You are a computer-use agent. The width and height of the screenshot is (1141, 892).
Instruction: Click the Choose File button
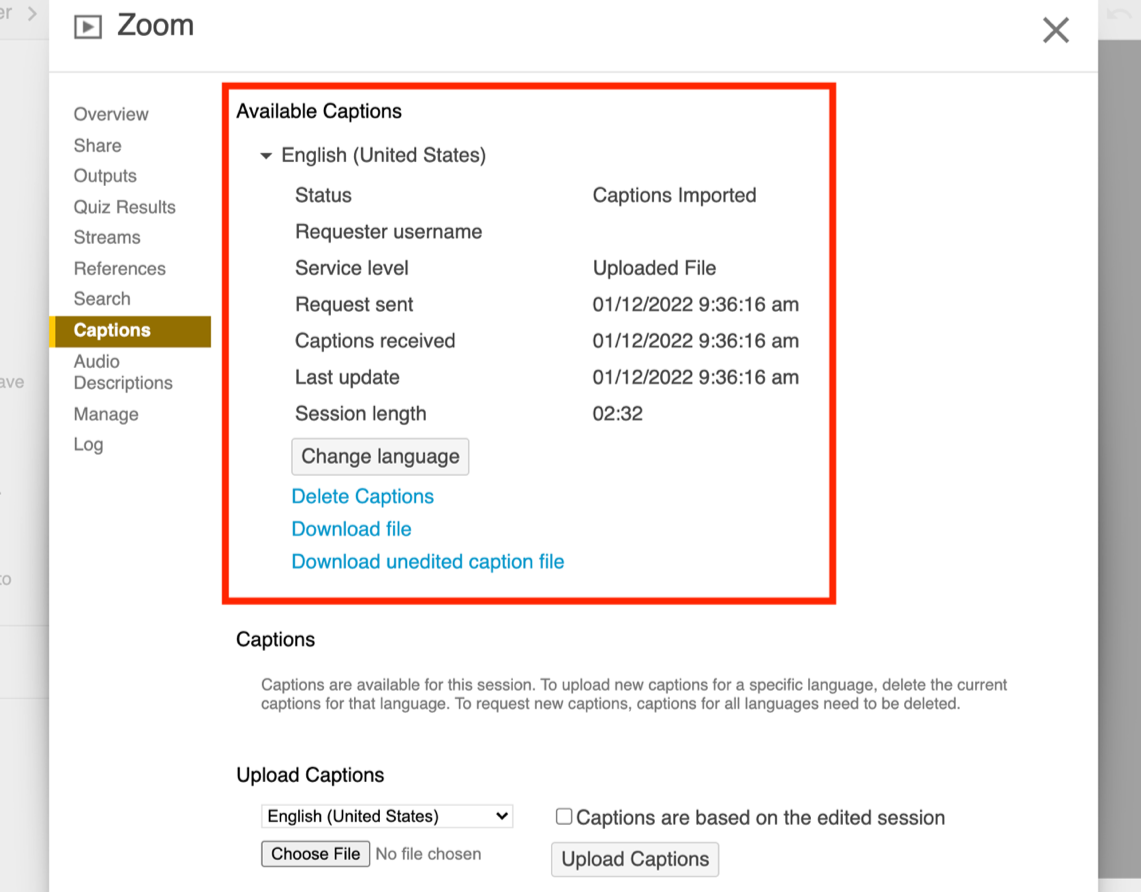316,854
